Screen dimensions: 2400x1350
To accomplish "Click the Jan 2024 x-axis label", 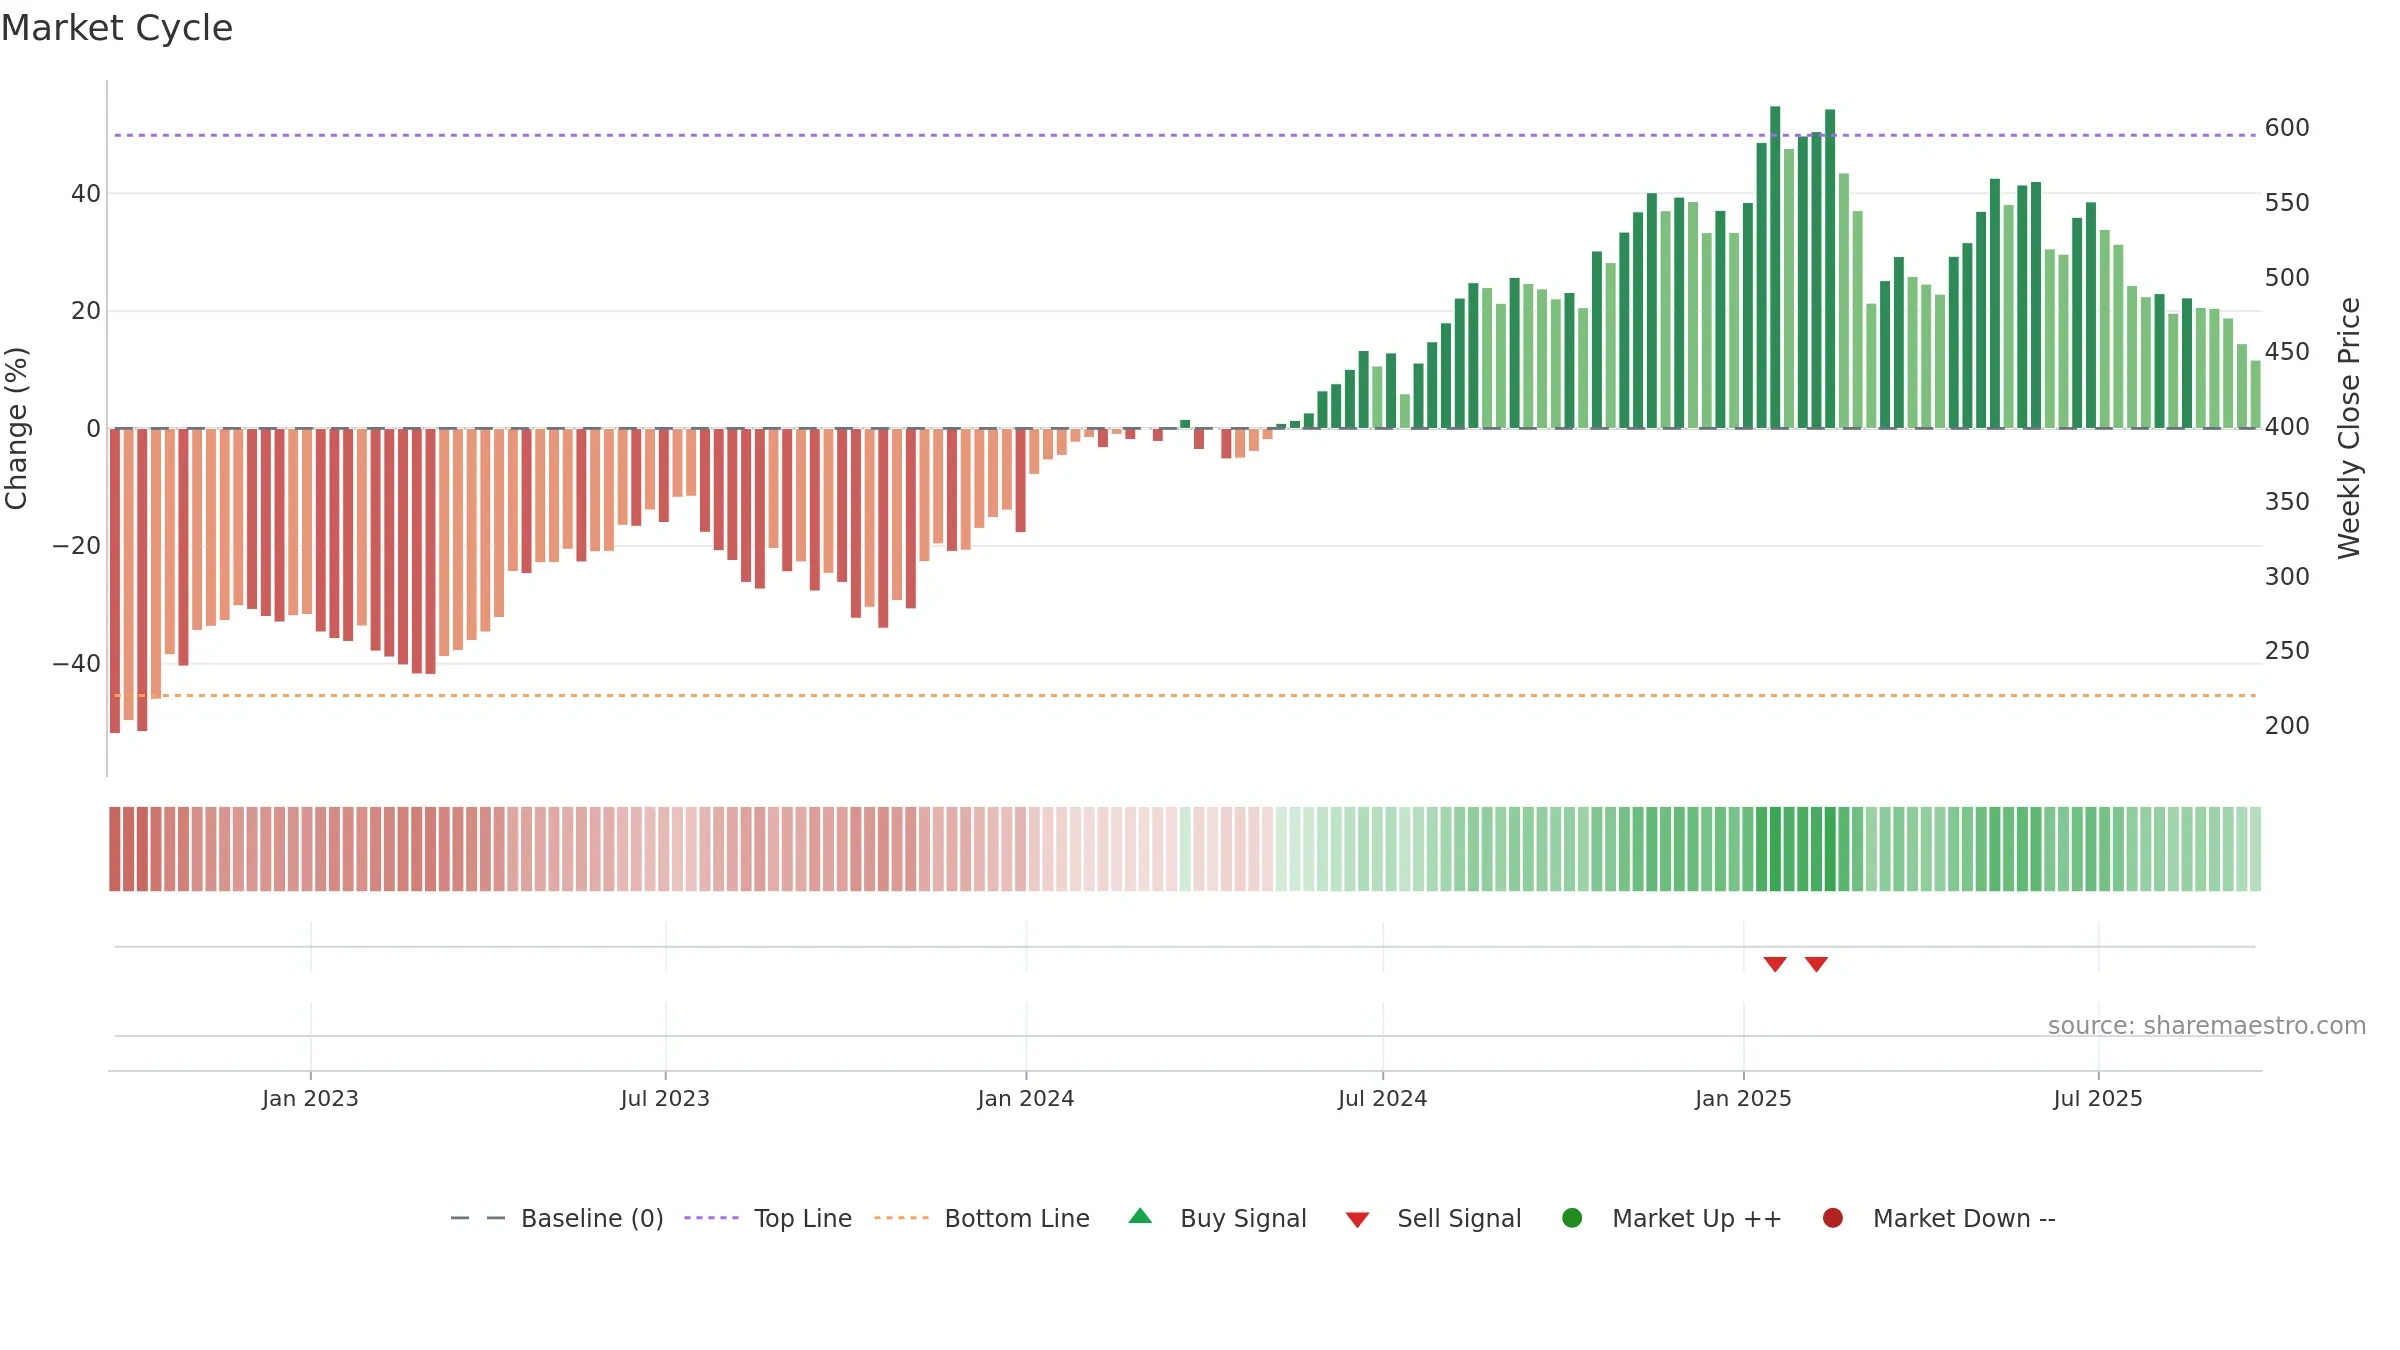I will [x=1026, y=1099].
